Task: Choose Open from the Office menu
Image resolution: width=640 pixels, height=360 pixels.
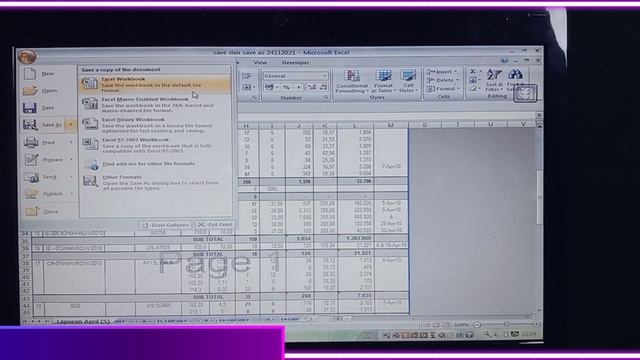Action: pyautogui.click(x=49, y=91)
